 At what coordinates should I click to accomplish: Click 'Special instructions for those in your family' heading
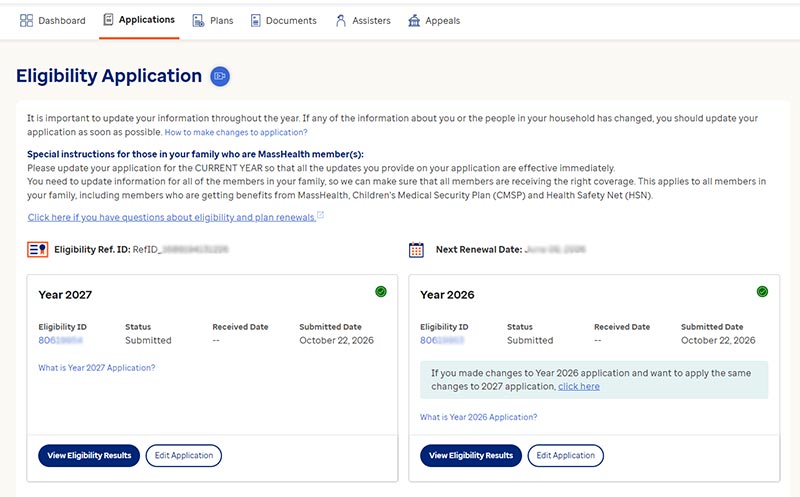195,154
